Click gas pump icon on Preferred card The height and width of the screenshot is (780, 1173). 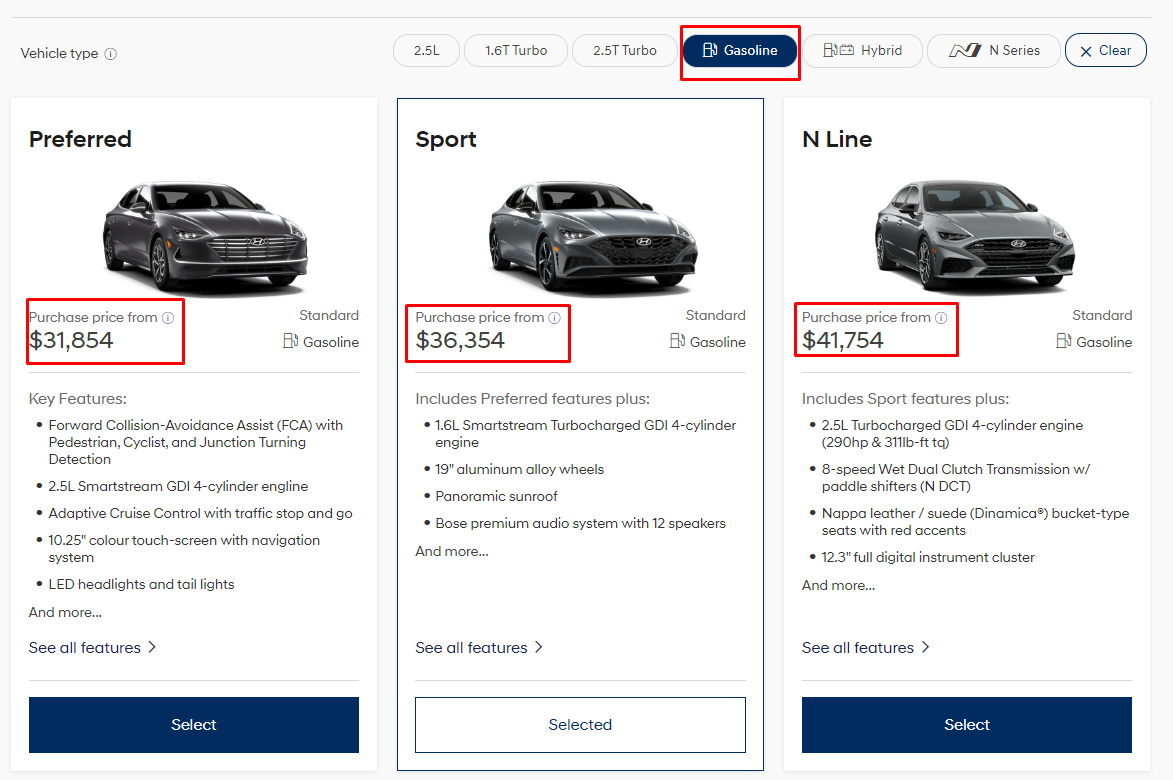coord(290,341)
